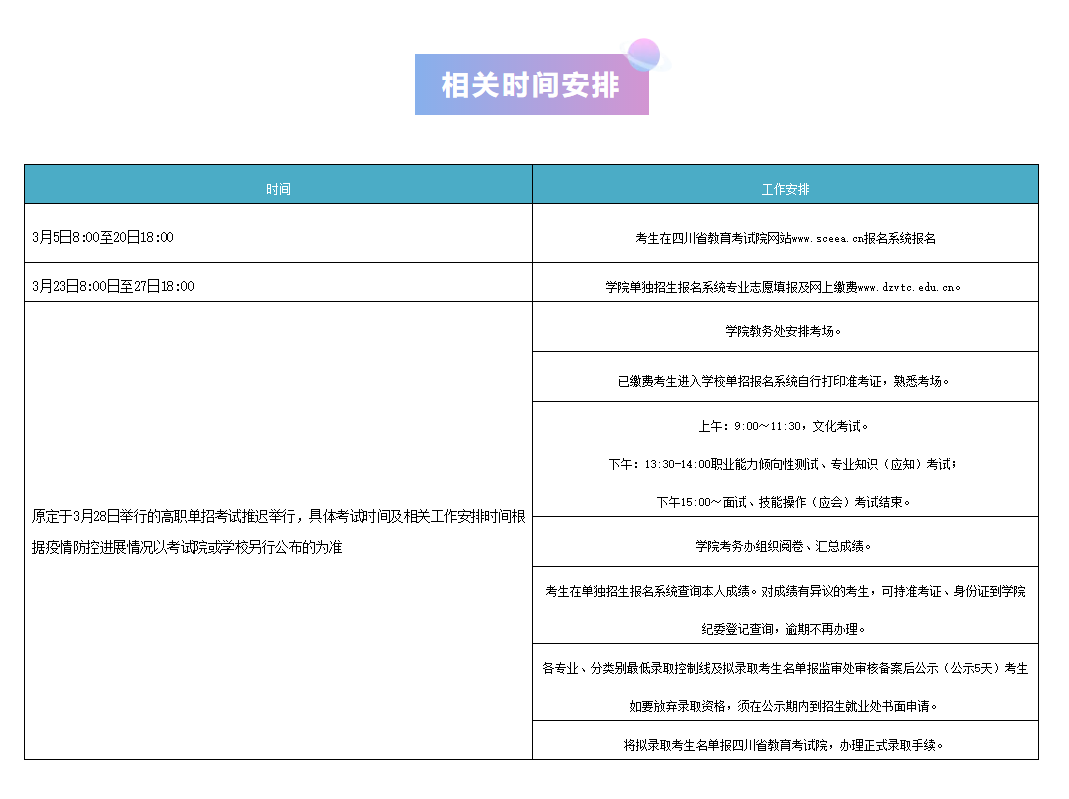Click the 纪委登记查询 text line
The height and width of the screenshot is (799, 1069).
point(785,628)
